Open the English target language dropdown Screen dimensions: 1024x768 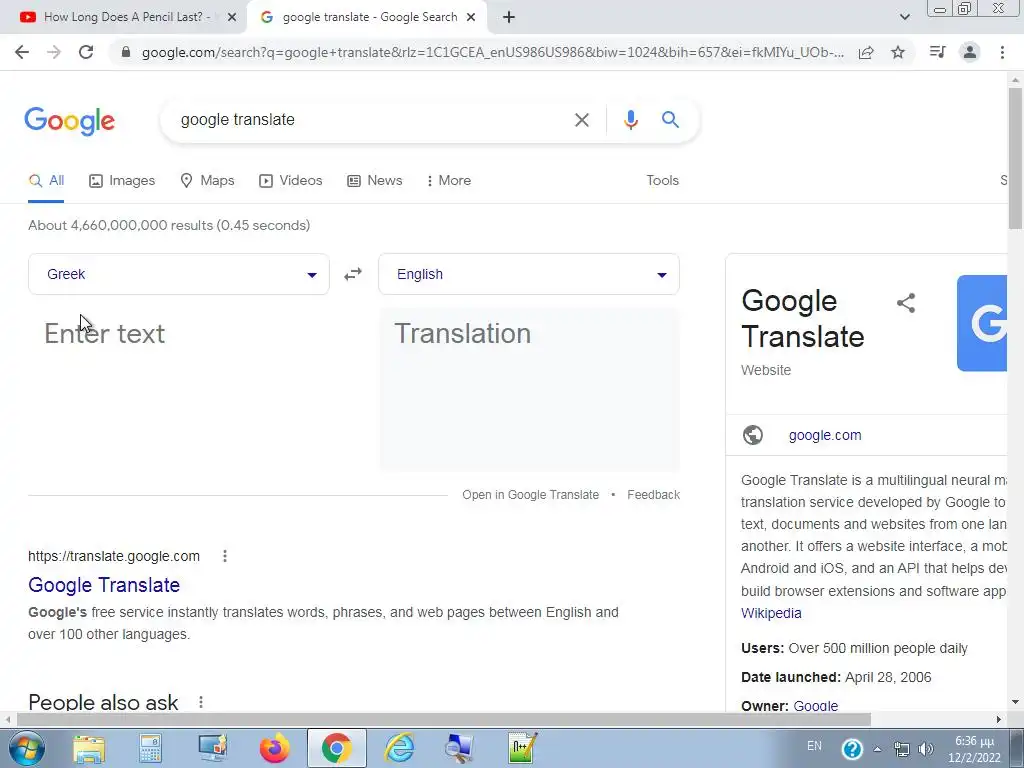tap(529, 274)
